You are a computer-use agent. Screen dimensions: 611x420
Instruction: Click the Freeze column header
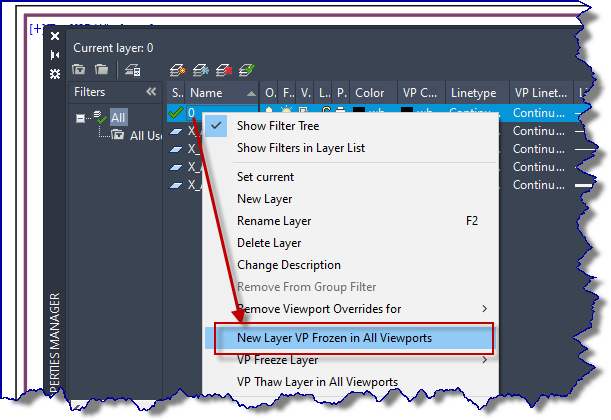click(288, 93)
